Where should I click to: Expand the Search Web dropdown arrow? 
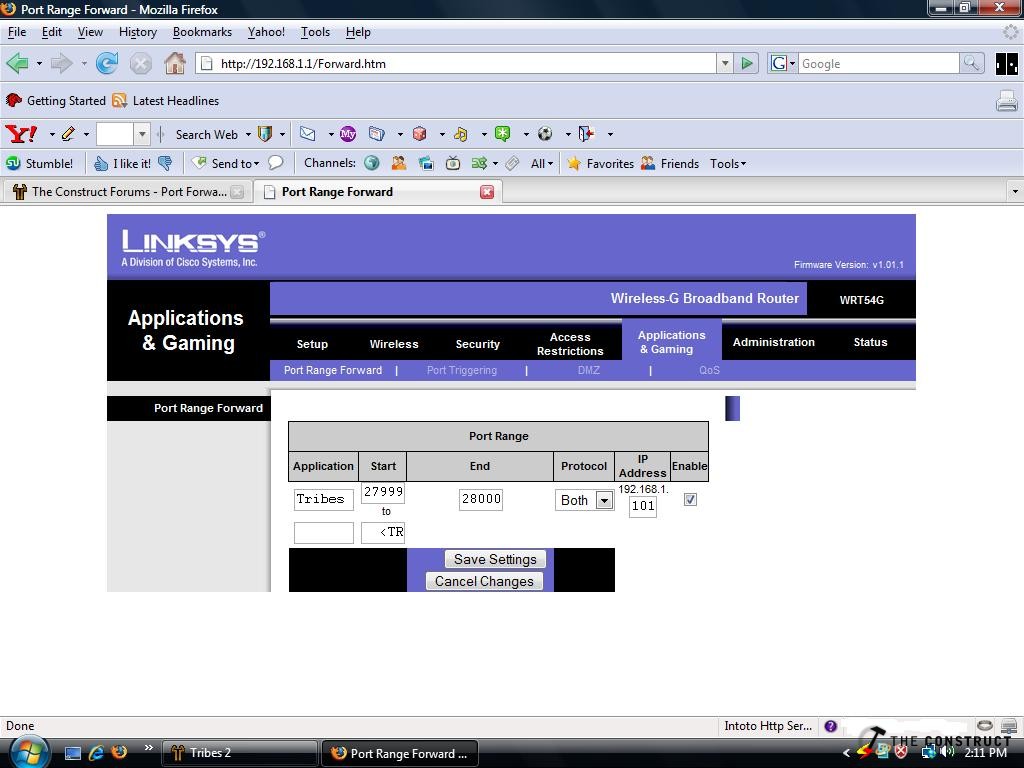[248, 135]
